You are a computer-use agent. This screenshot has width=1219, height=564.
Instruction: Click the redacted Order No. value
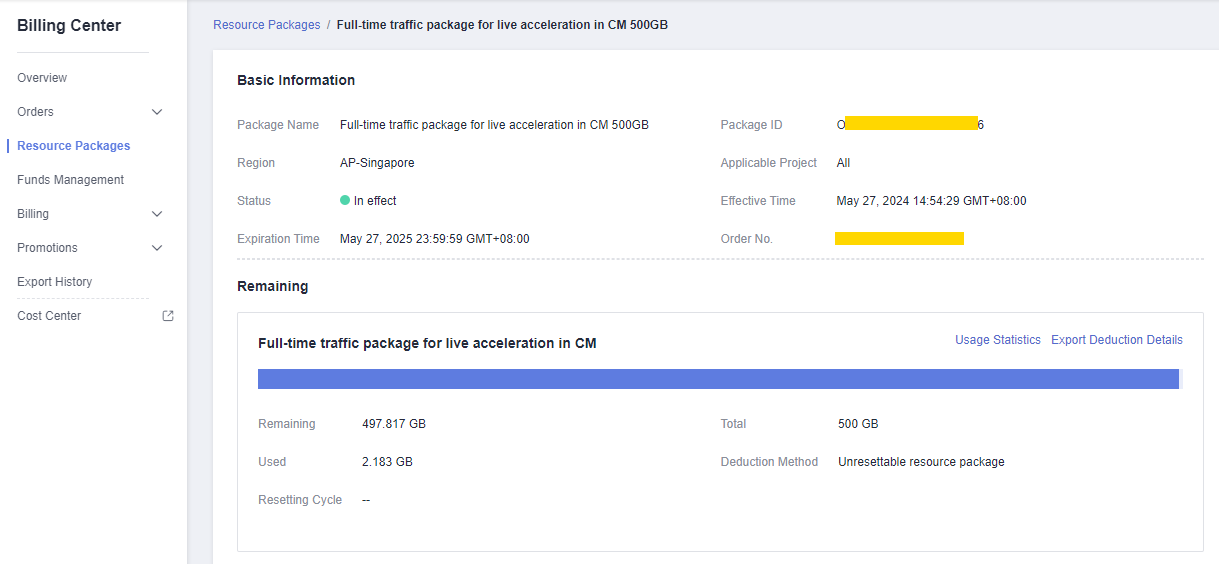point(899,239)
